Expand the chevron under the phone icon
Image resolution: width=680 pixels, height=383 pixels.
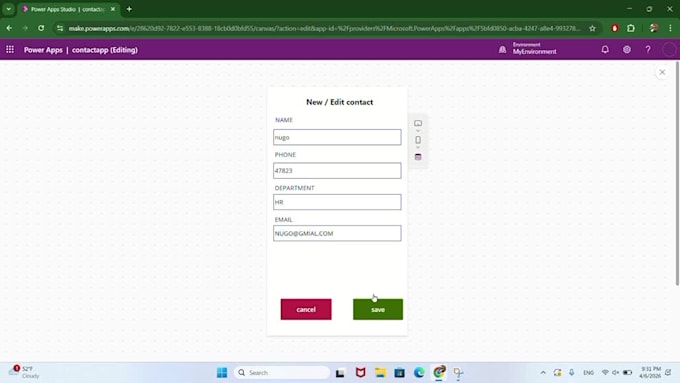[418, 147]
